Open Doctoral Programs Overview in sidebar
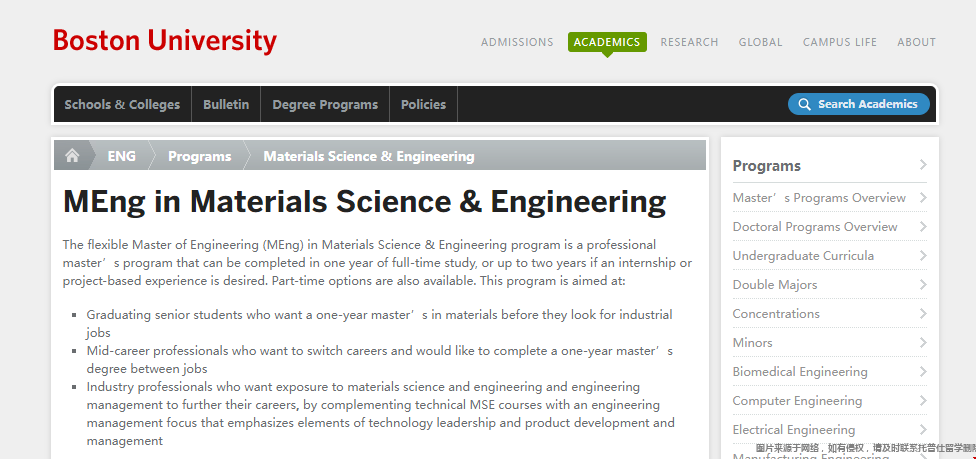 pos(815,227)
